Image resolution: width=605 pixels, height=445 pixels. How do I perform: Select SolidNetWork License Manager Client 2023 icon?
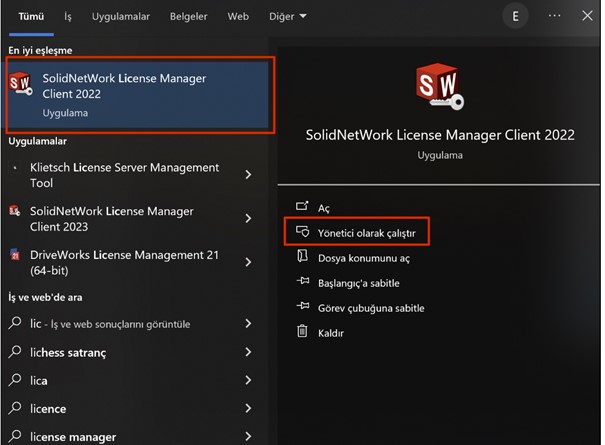click(x=14, y=212)
